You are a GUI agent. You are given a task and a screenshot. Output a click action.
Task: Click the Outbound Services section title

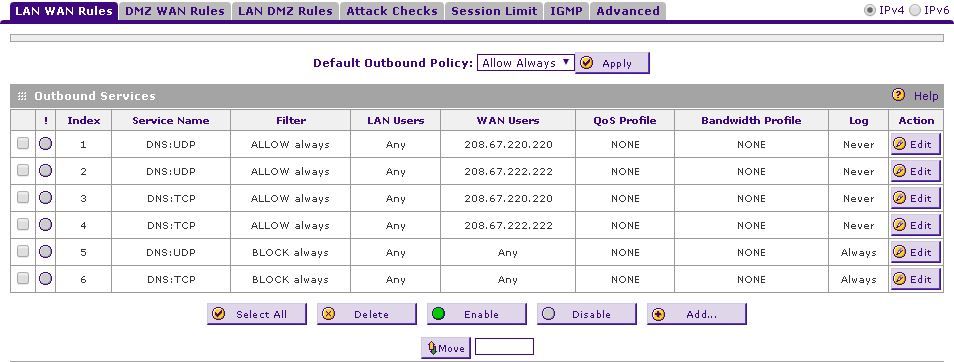pyautogui.click(x=95, y=96)
